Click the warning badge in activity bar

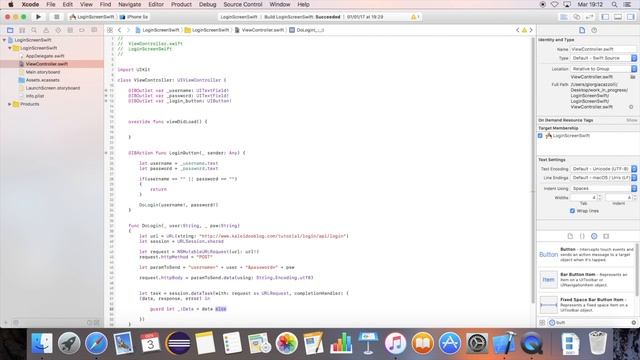[415, 17]
